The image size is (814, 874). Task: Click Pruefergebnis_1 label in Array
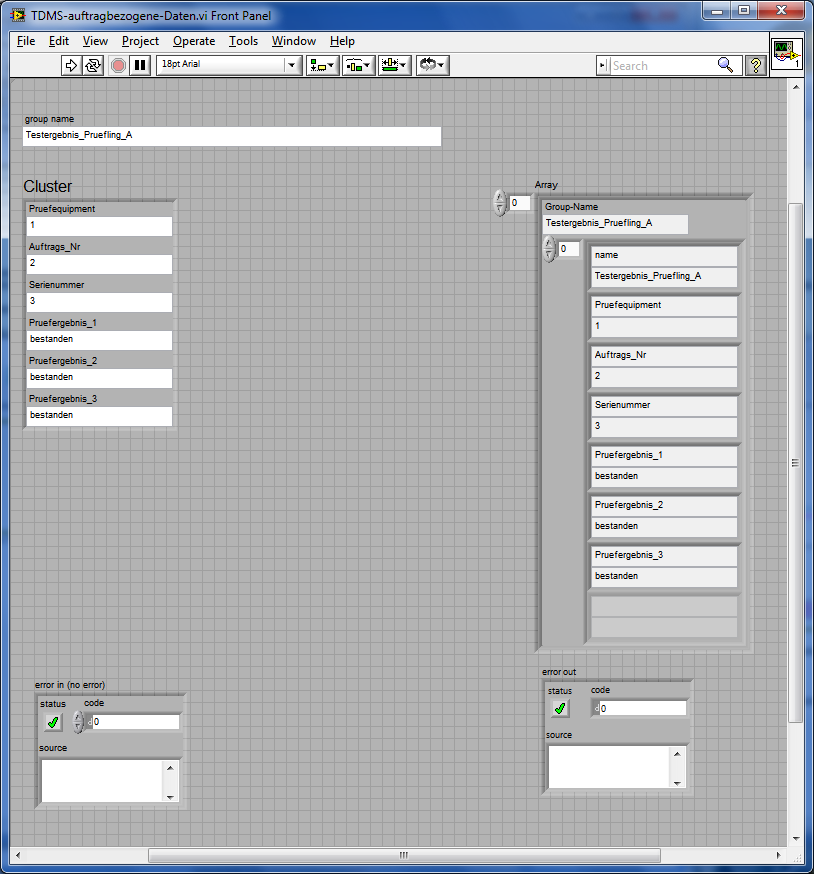pos(664,456)
